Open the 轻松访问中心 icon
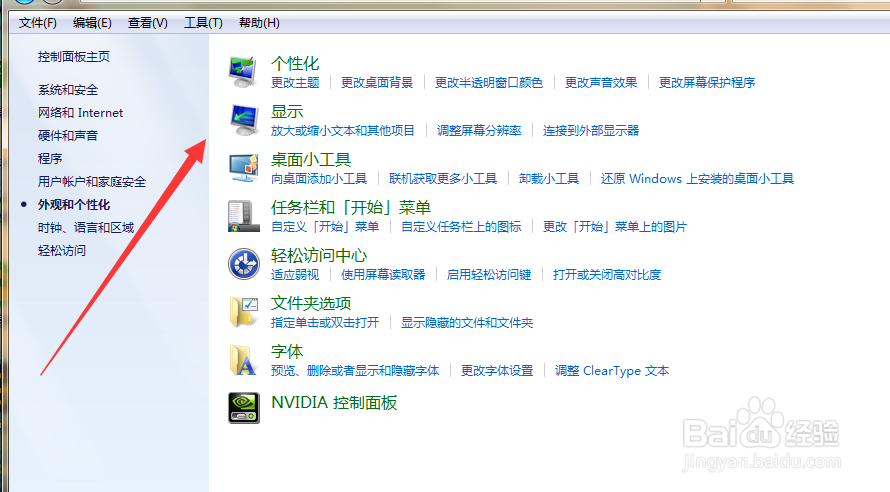 [x=244, y=264]
